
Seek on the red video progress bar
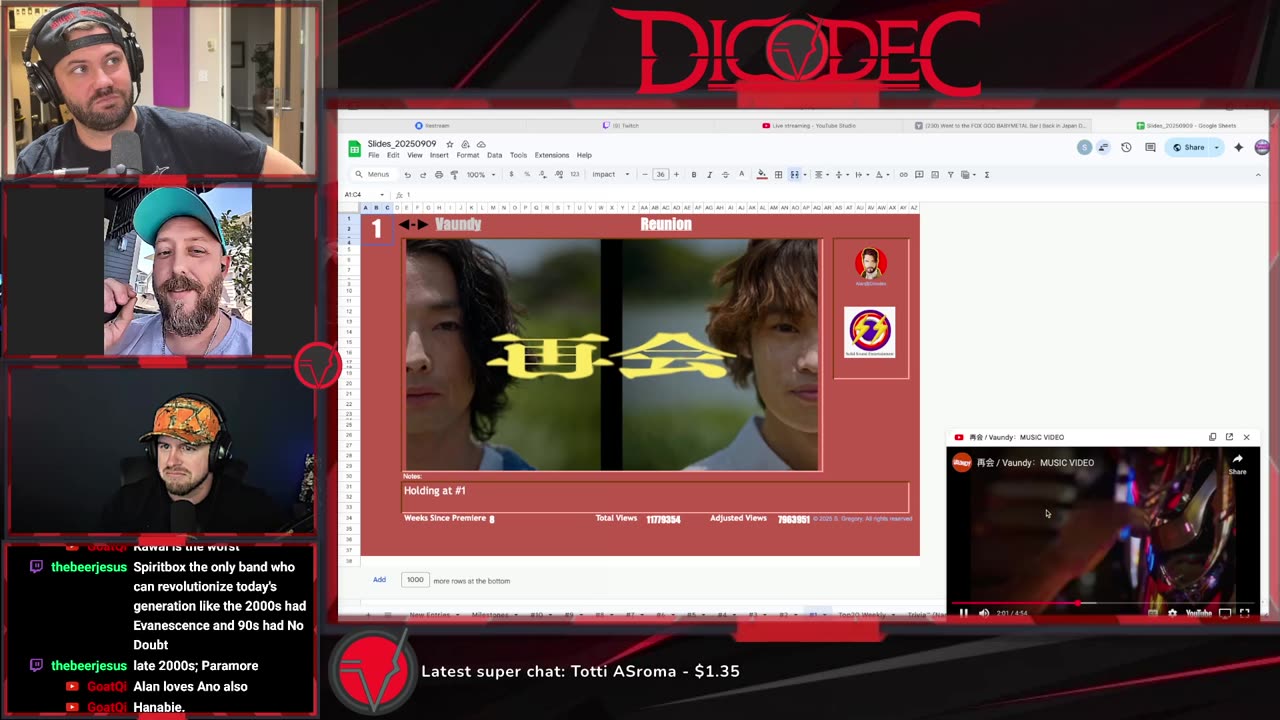(1103, 604)
